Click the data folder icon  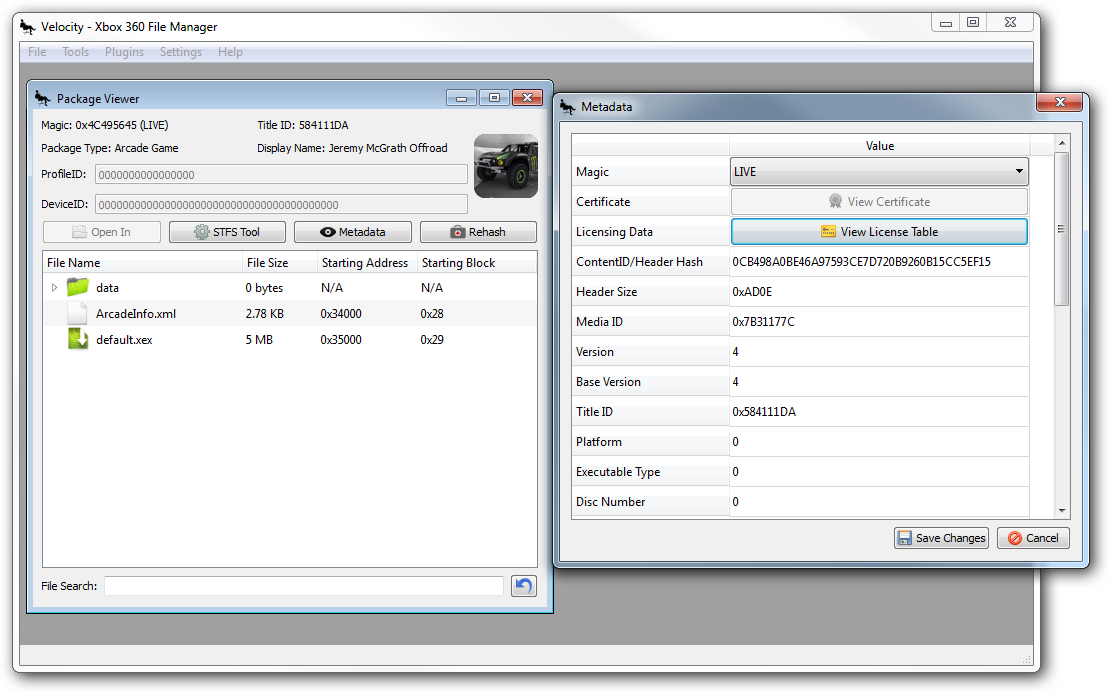(x=78, y=287)
